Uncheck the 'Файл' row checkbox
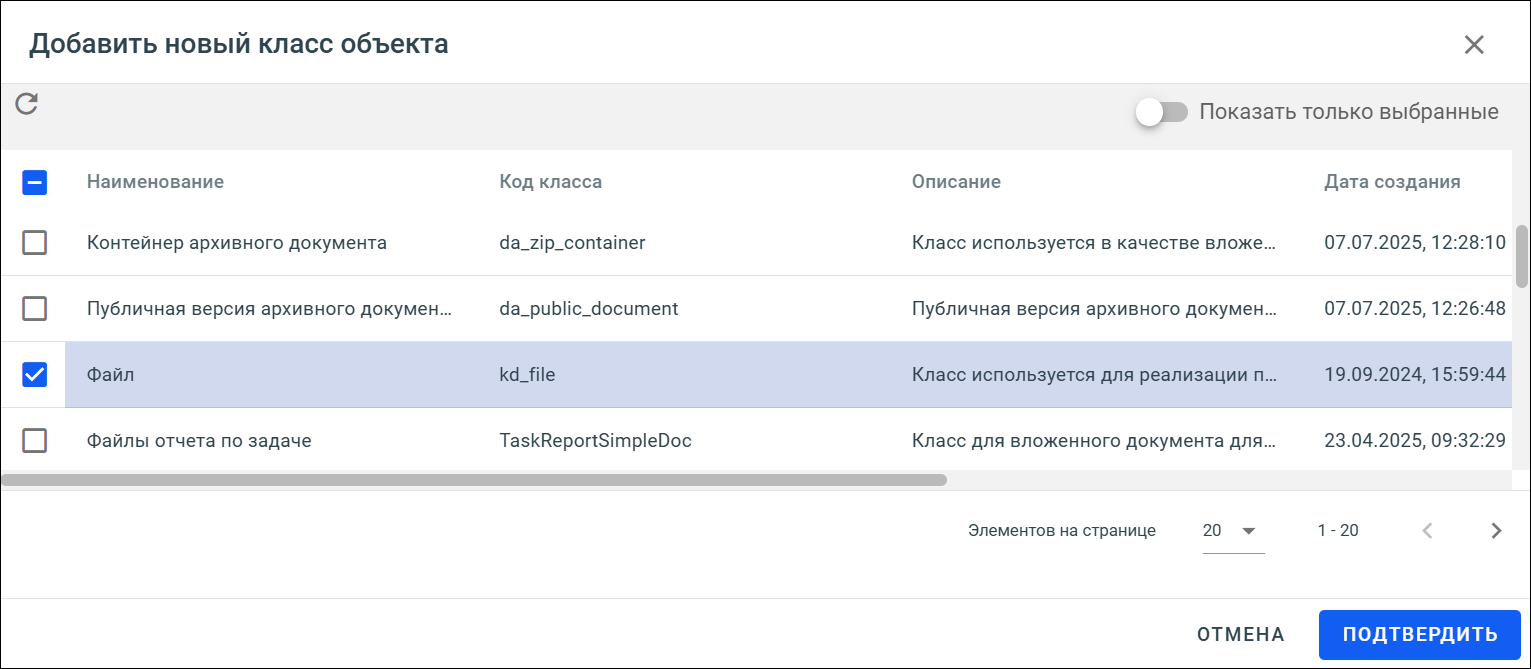This screenshot has width=1531, height=669. 35,375
